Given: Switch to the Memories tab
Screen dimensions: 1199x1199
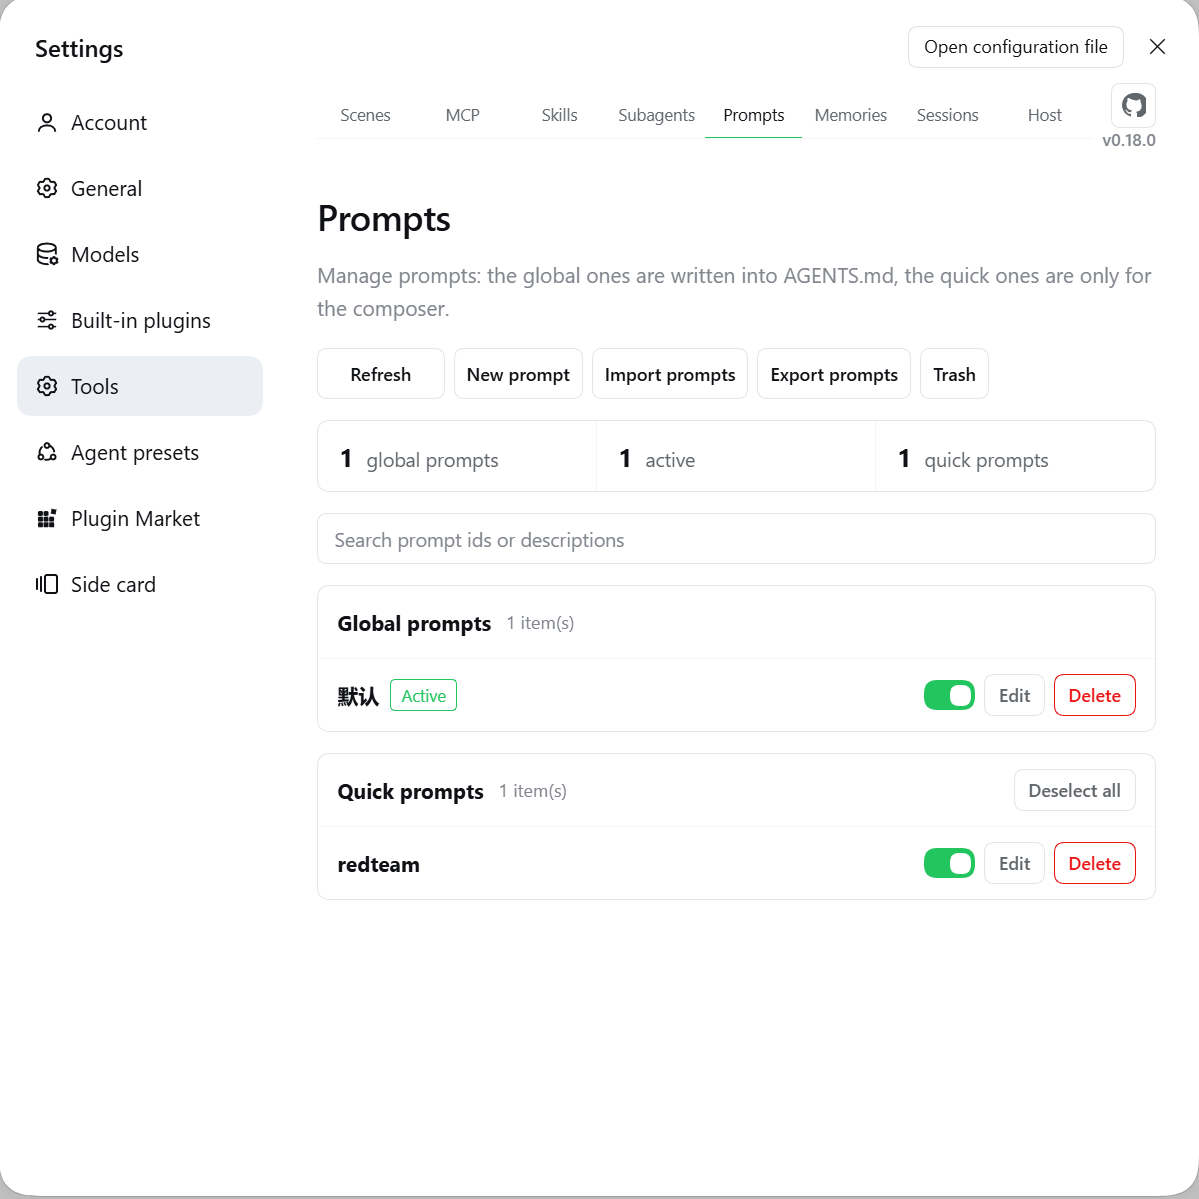Looking at the screenshot, I should click(x=850, y=115).
